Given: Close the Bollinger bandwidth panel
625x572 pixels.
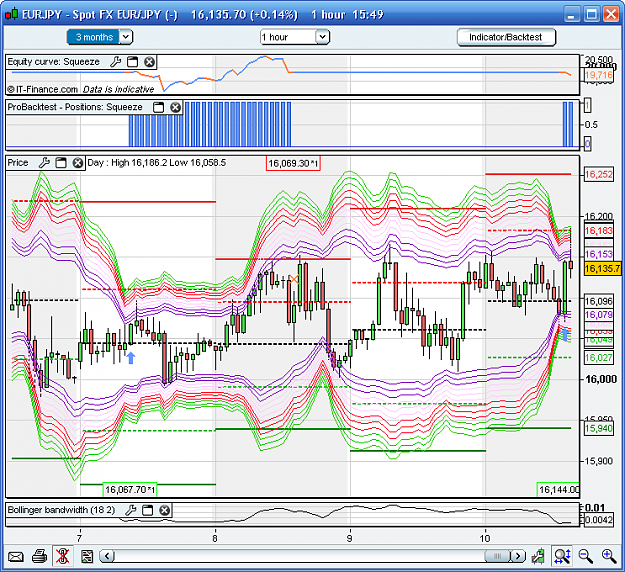Looking at the screenshot, I should click(x=165, y=510).
